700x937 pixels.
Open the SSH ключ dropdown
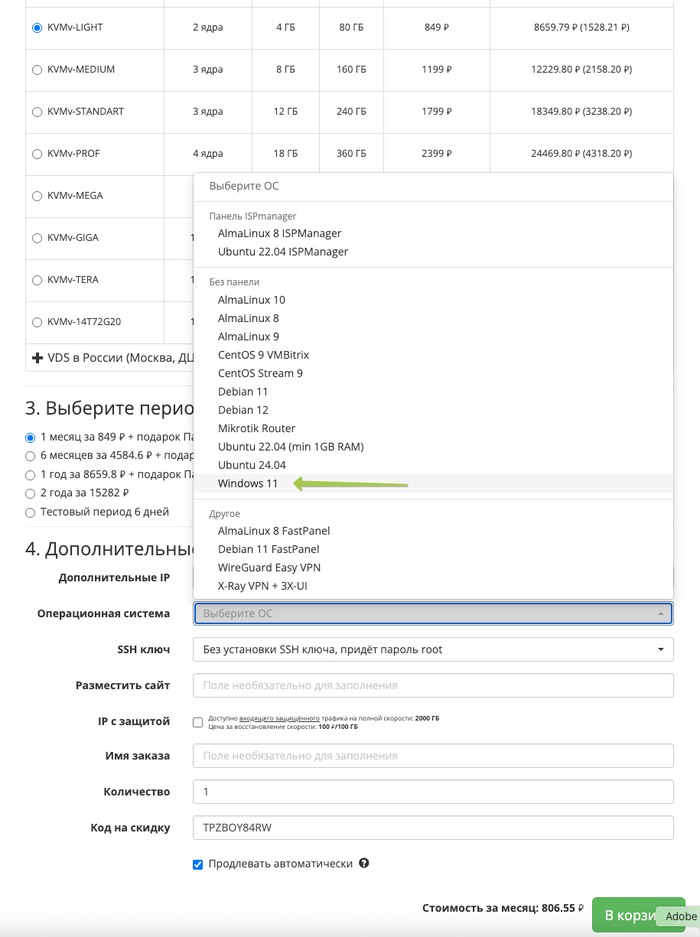pos(432,650)
